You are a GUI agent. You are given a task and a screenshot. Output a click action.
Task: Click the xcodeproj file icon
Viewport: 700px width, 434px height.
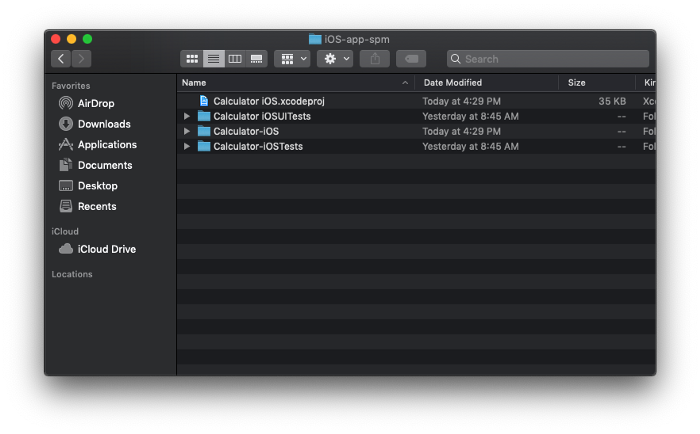[204, 101]
